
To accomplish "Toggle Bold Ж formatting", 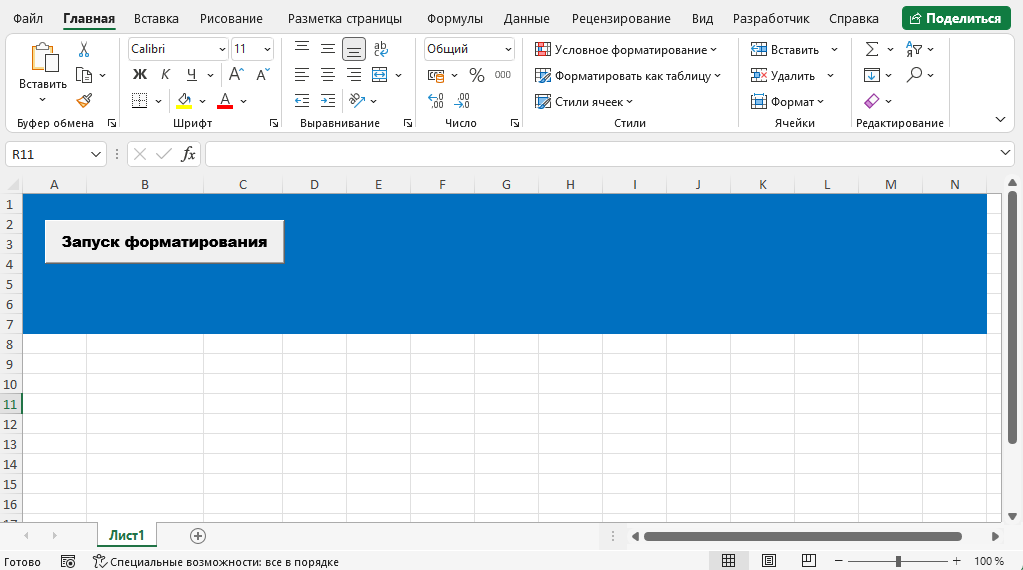I will point(140,74).
